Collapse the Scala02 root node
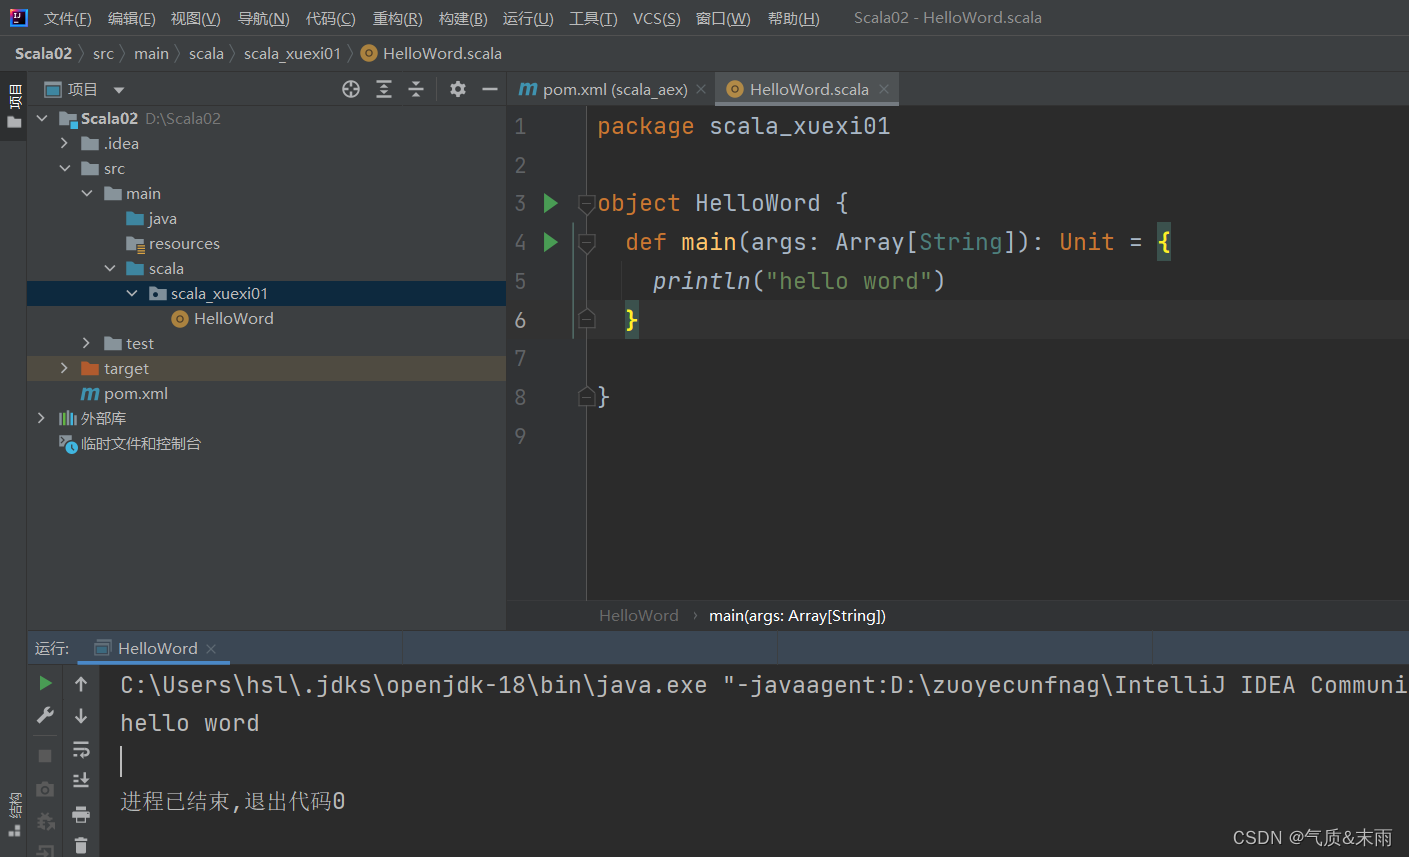 click(42, 118)
